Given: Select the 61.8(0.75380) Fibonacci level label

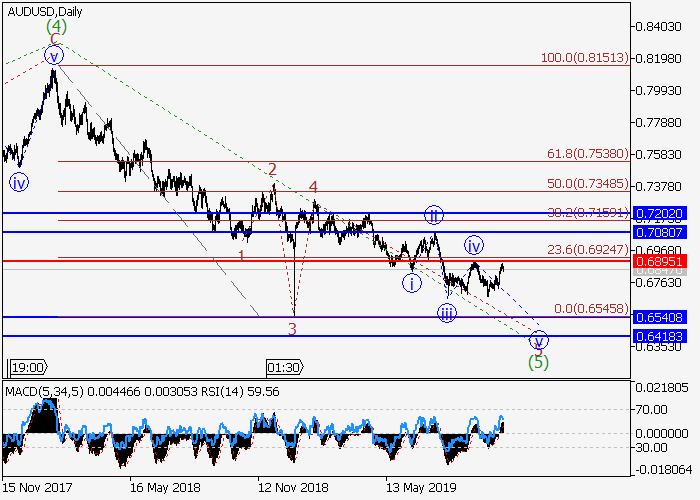Looking at the screenshot, I should pyautogui.click(x=587, y=154).
